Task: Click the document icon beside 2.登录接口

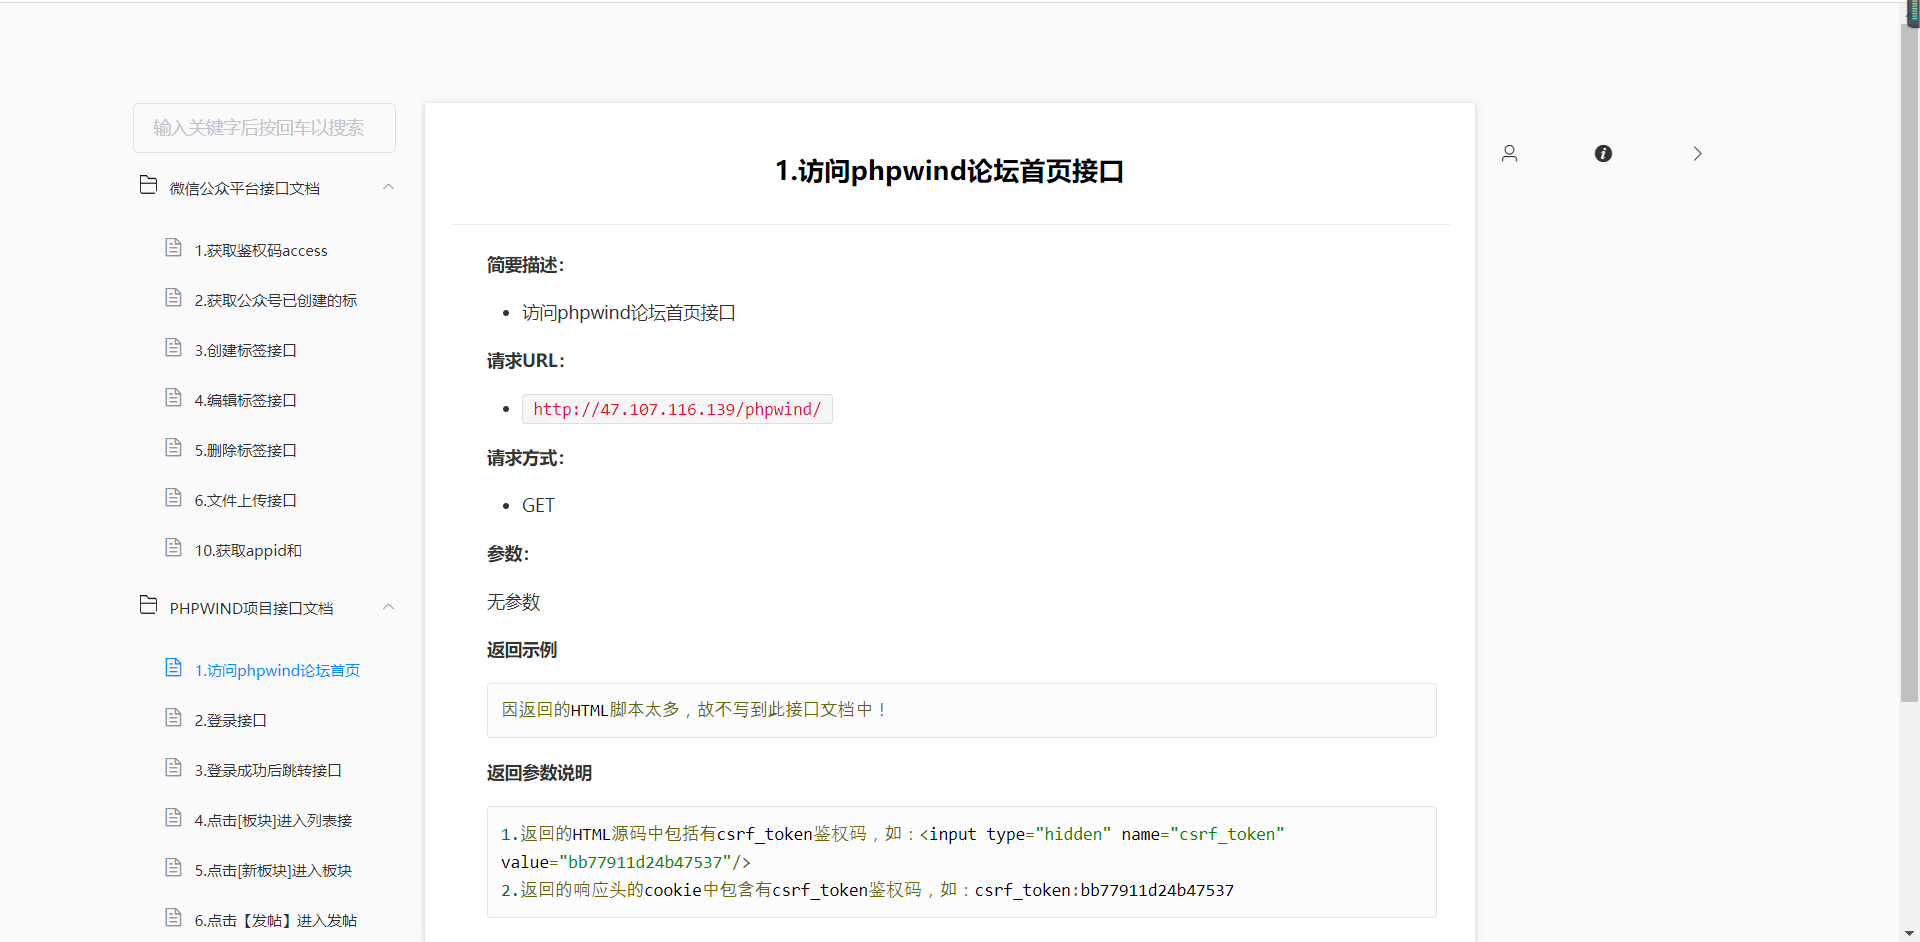Action: click(173, 717)
